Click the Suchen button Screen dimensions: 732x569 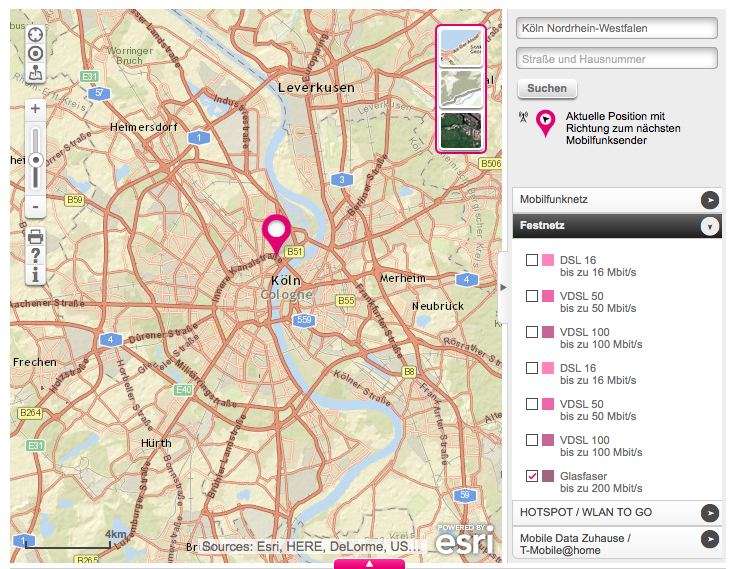coord(547,88)
